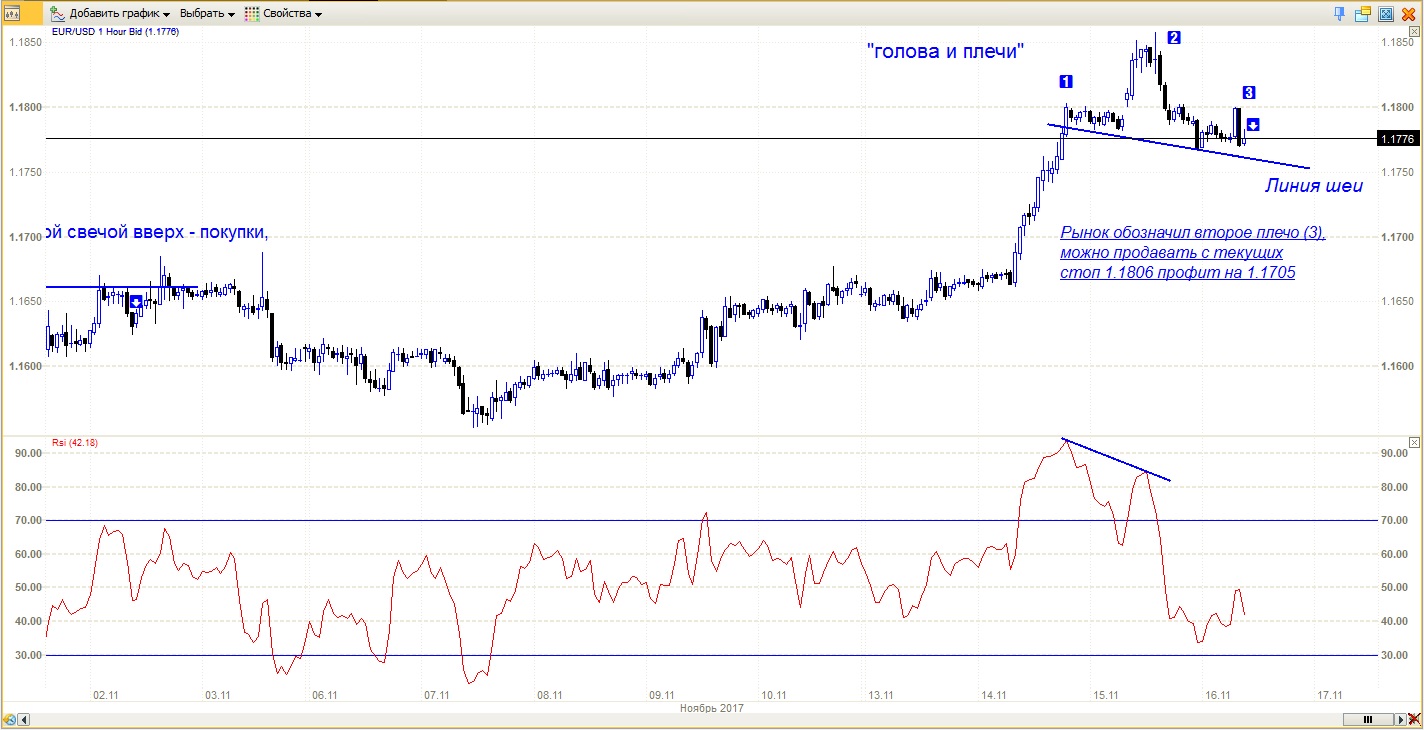
Task: Select the "голова и плечи" text label
Action: point(946,52)
